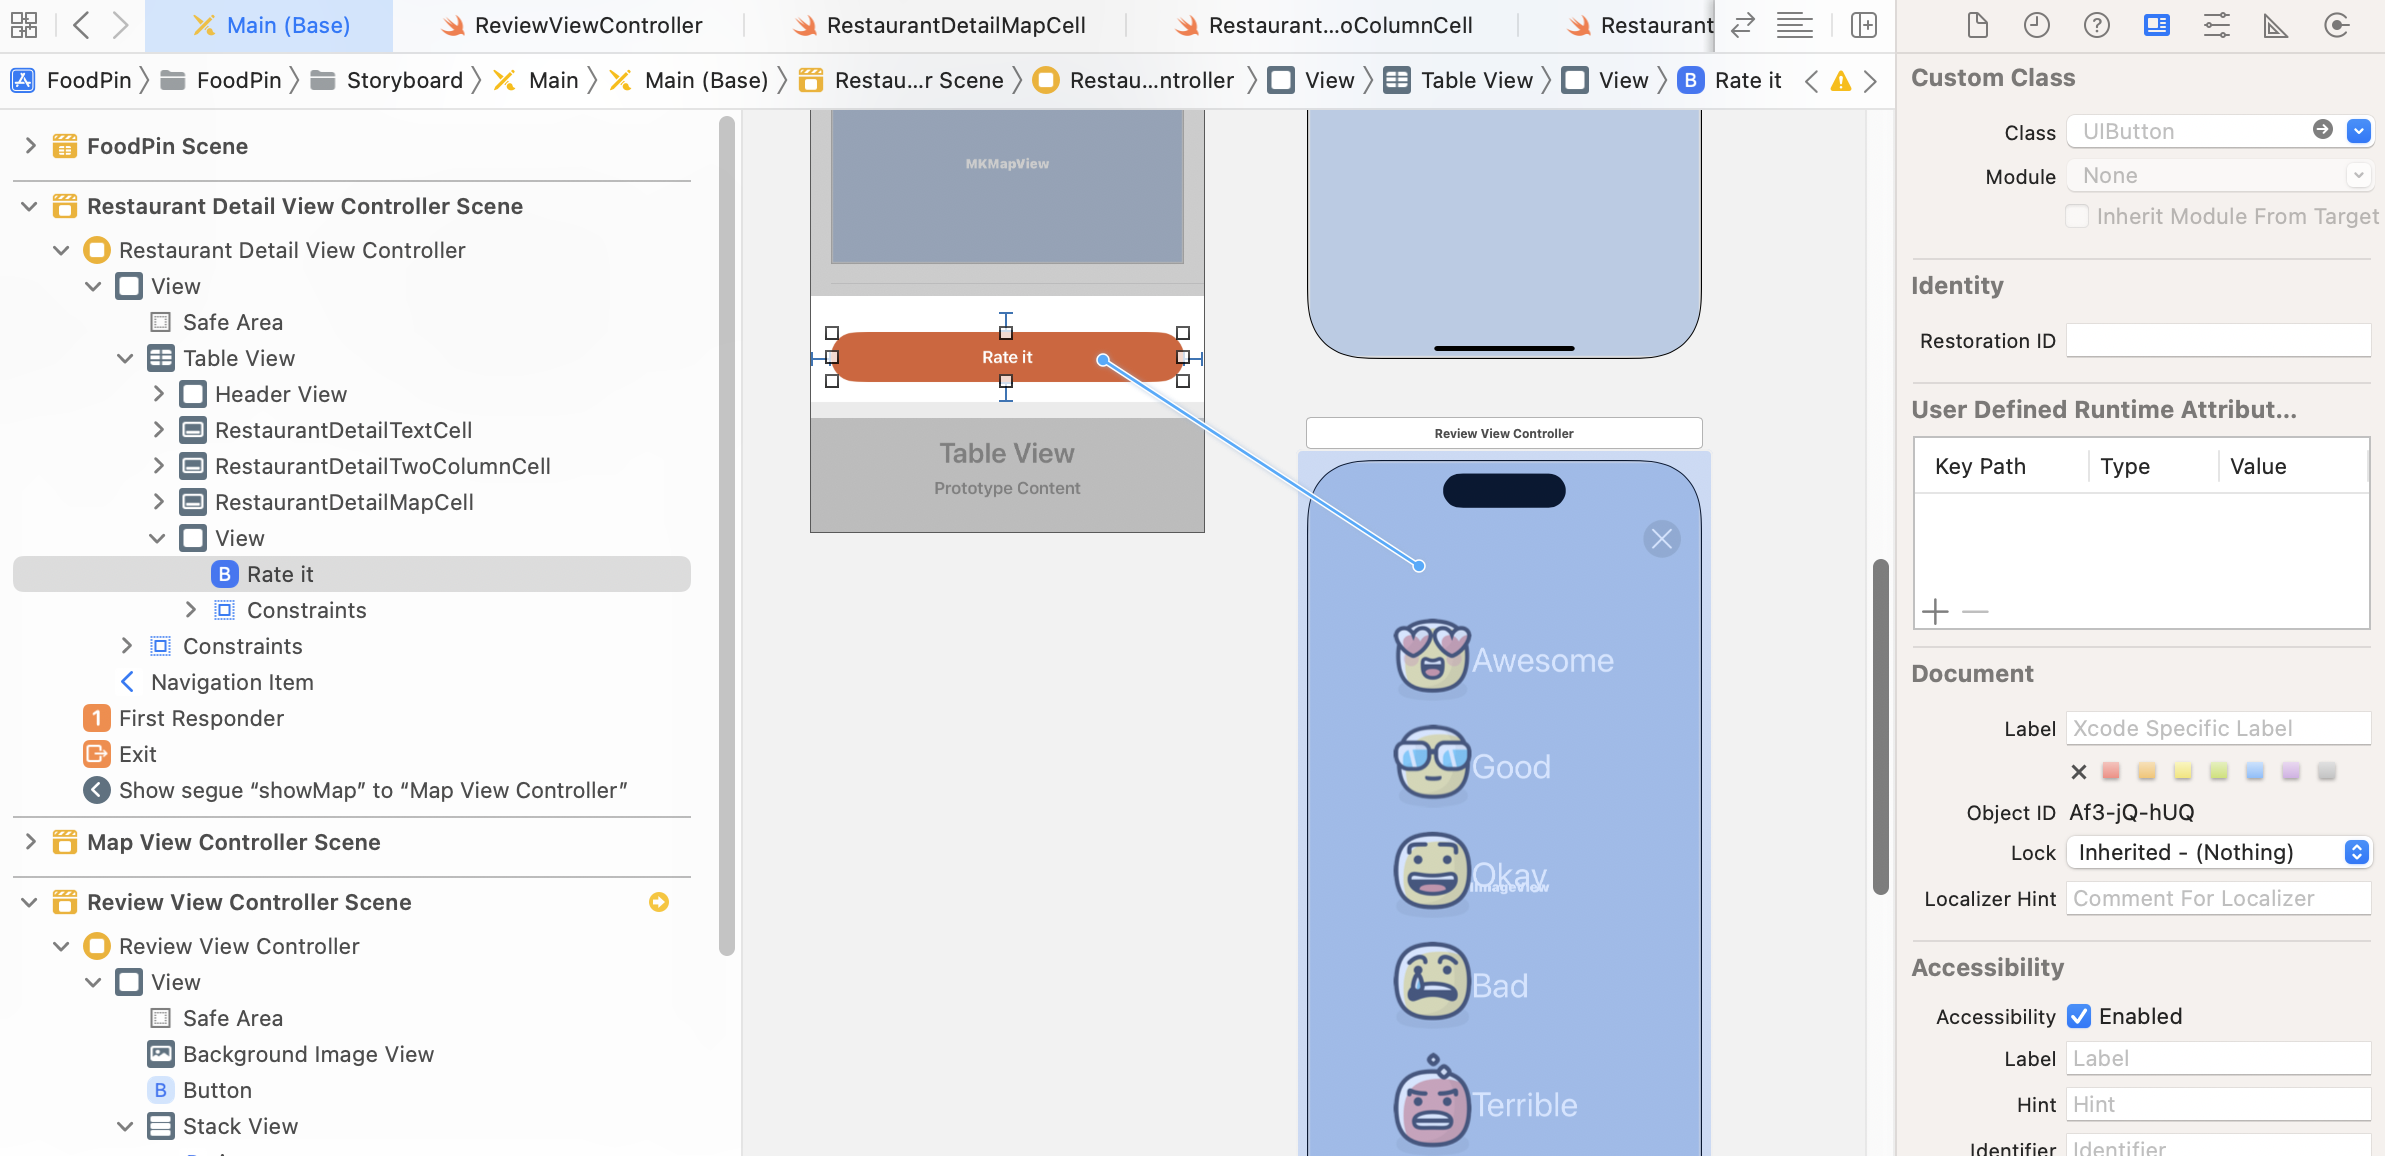Uncheck the Accessibility Enabled checkbox

(x=2080, y=1016)
